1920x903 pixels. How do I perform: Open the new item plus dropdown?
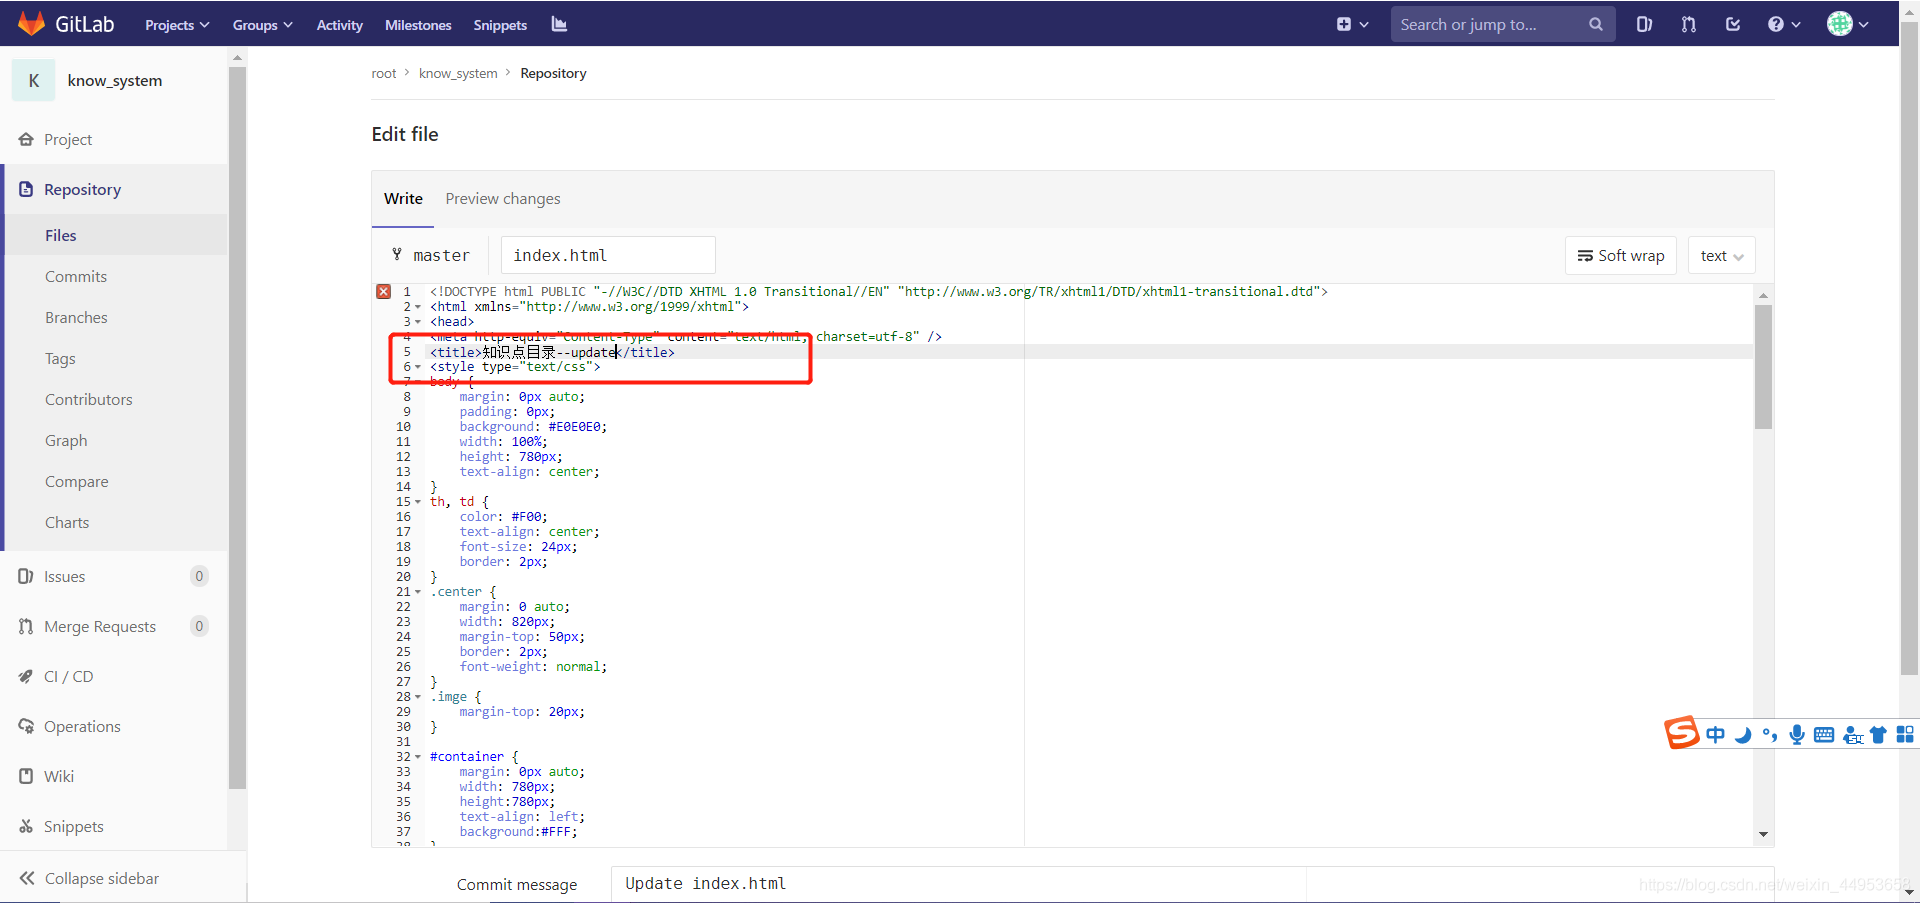pyautogui.click(x=1352, y=24)
